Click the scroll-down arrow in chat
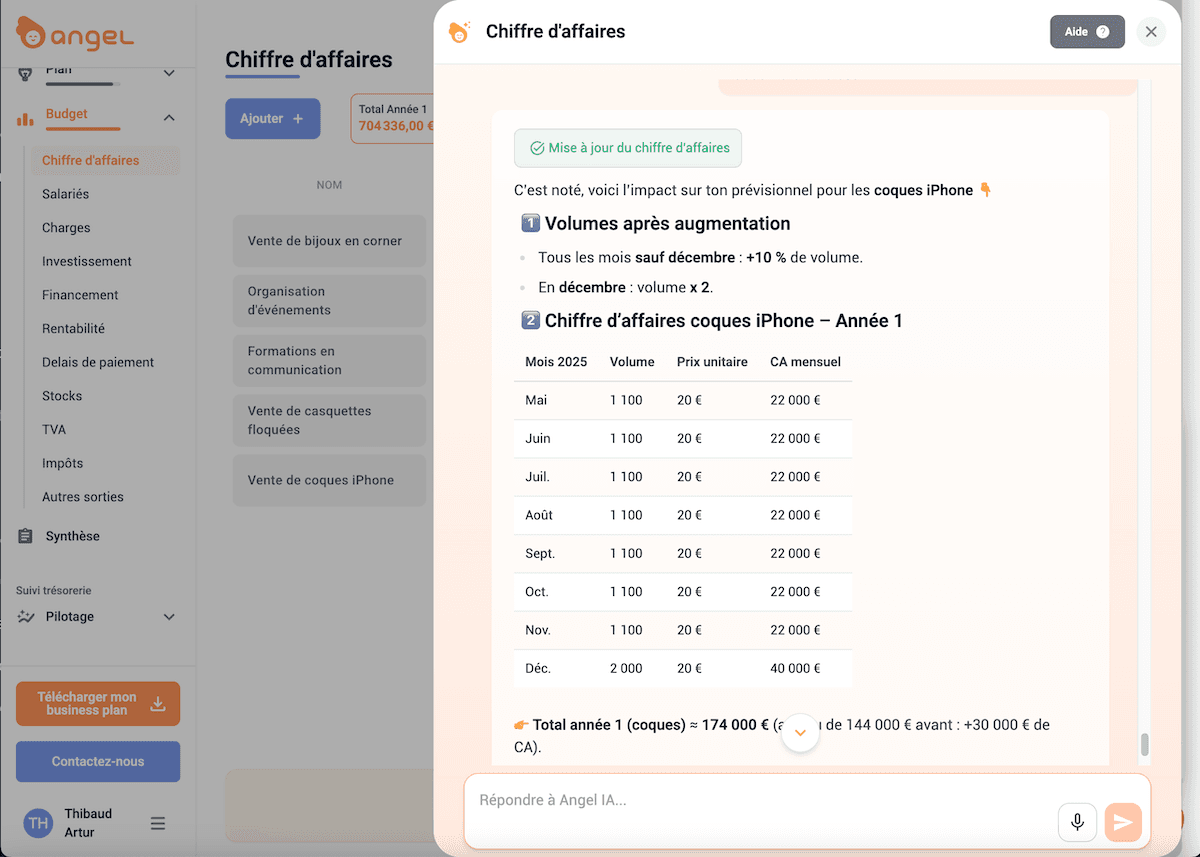This screenshot has height=857, width=1200. (800, 733)
